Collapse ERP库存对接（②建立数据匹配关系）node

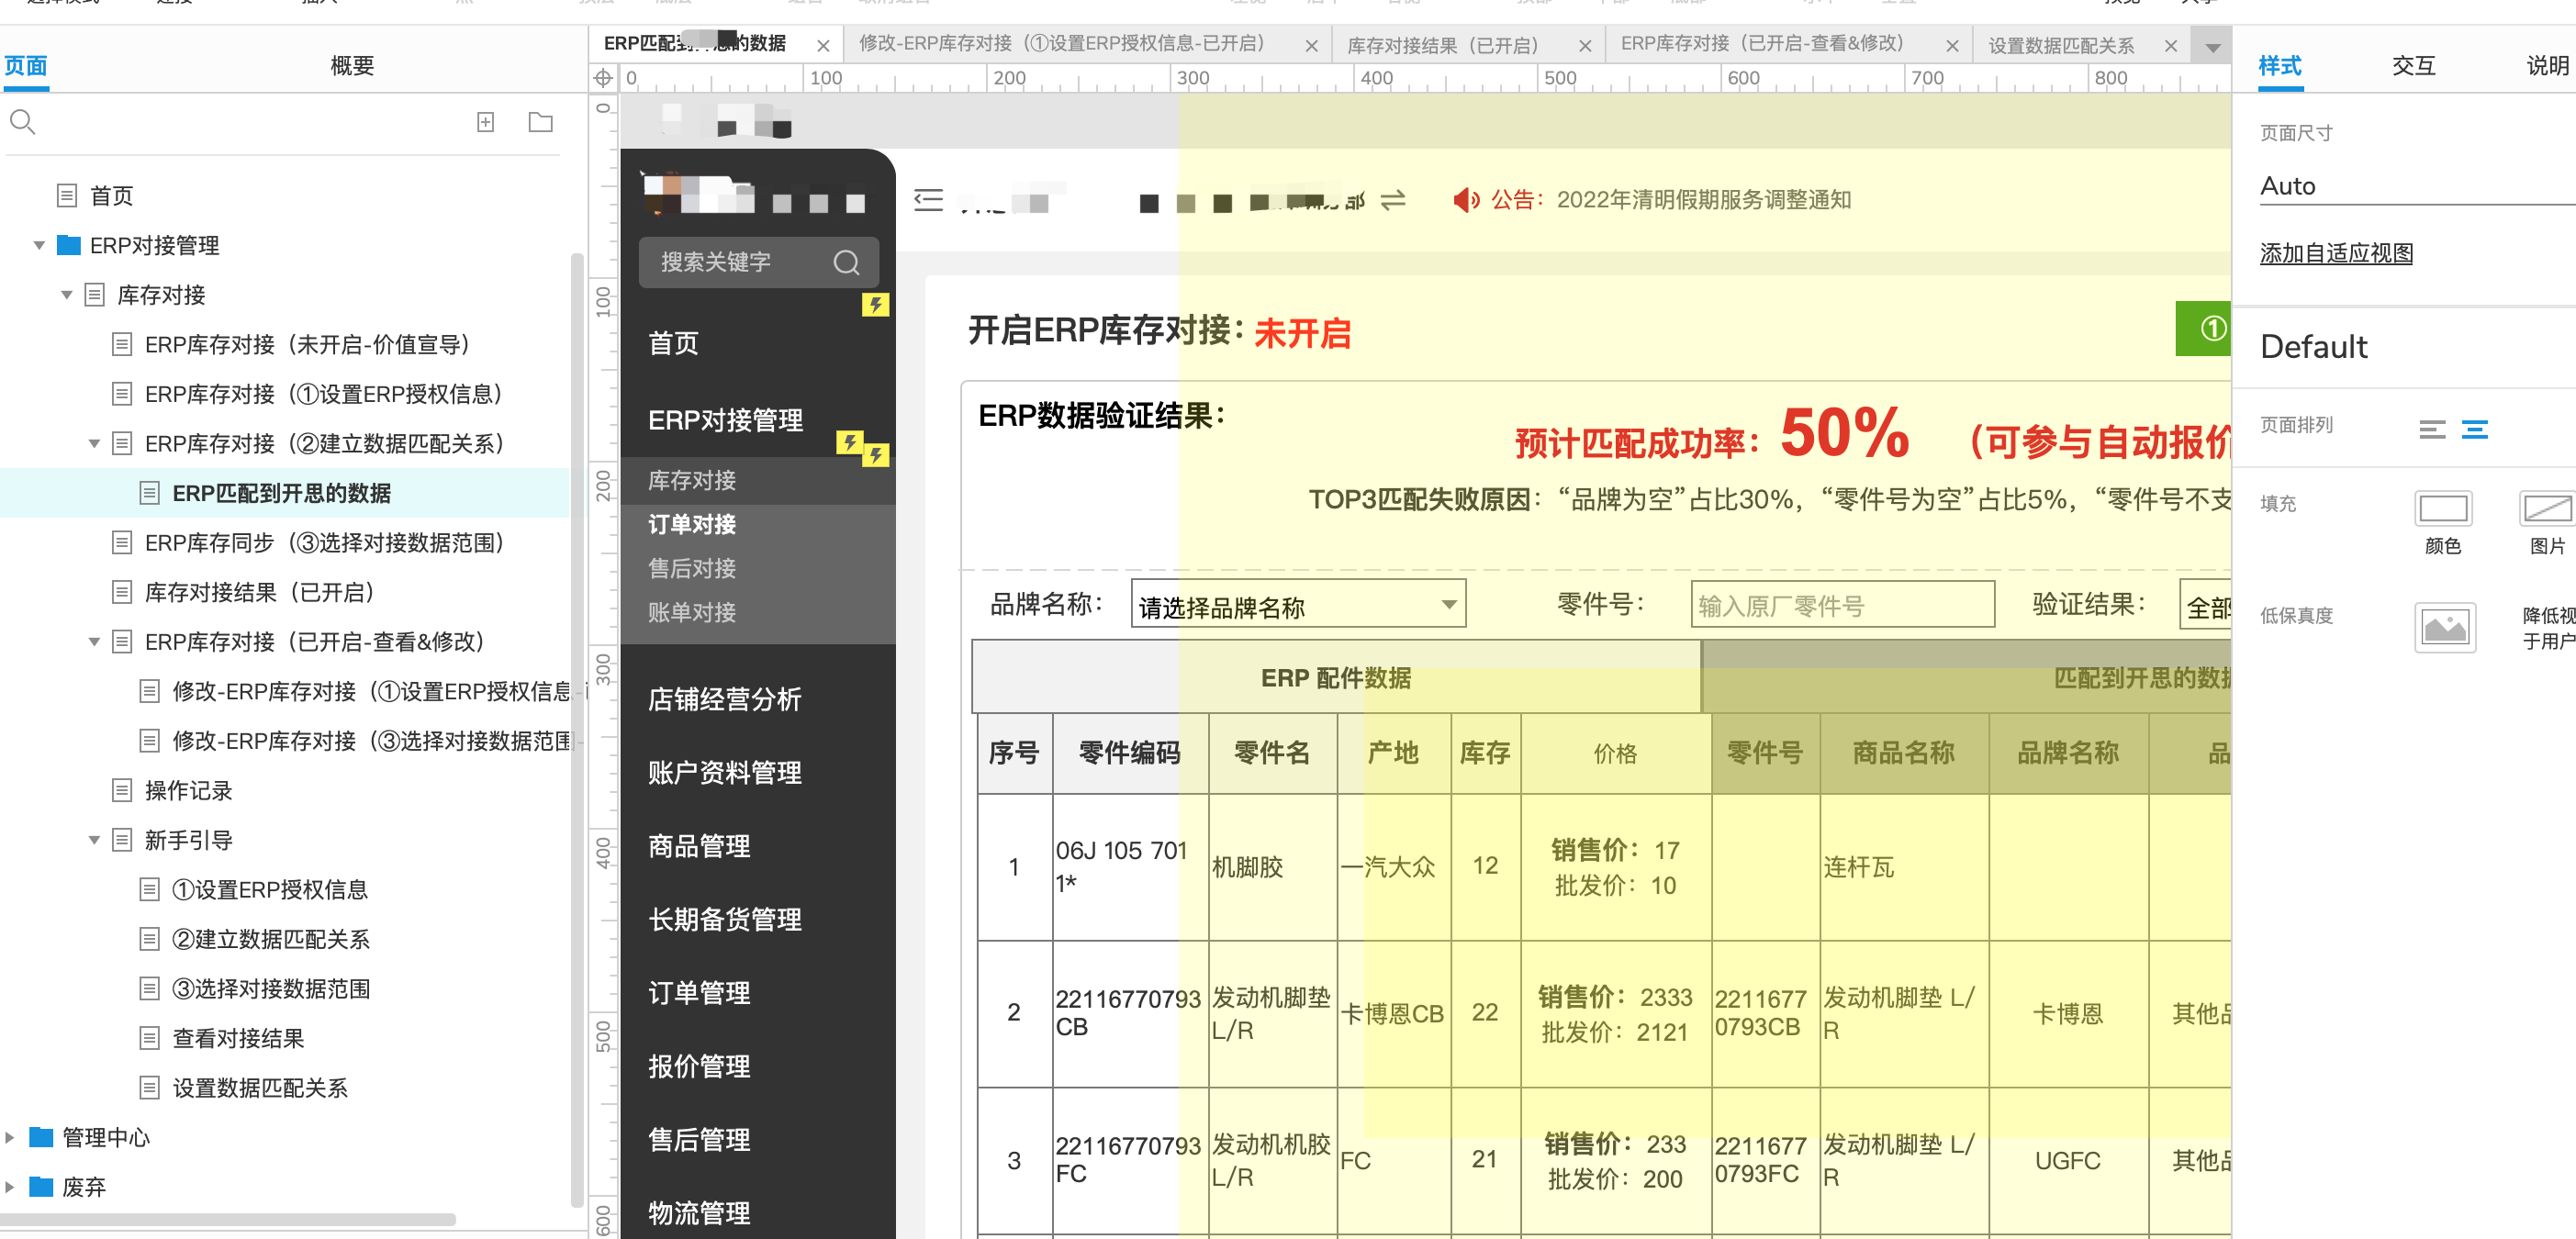94,443
